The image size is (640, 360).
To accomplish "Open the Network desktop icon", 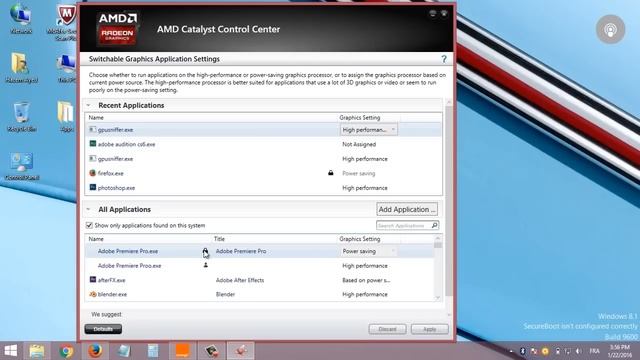I will 20,19.
